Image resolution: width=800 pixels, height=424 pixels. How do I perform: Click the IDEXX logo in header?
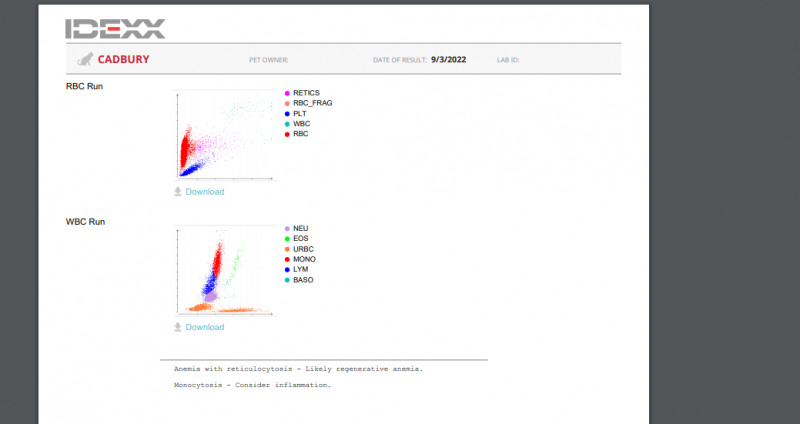(115, 28)
